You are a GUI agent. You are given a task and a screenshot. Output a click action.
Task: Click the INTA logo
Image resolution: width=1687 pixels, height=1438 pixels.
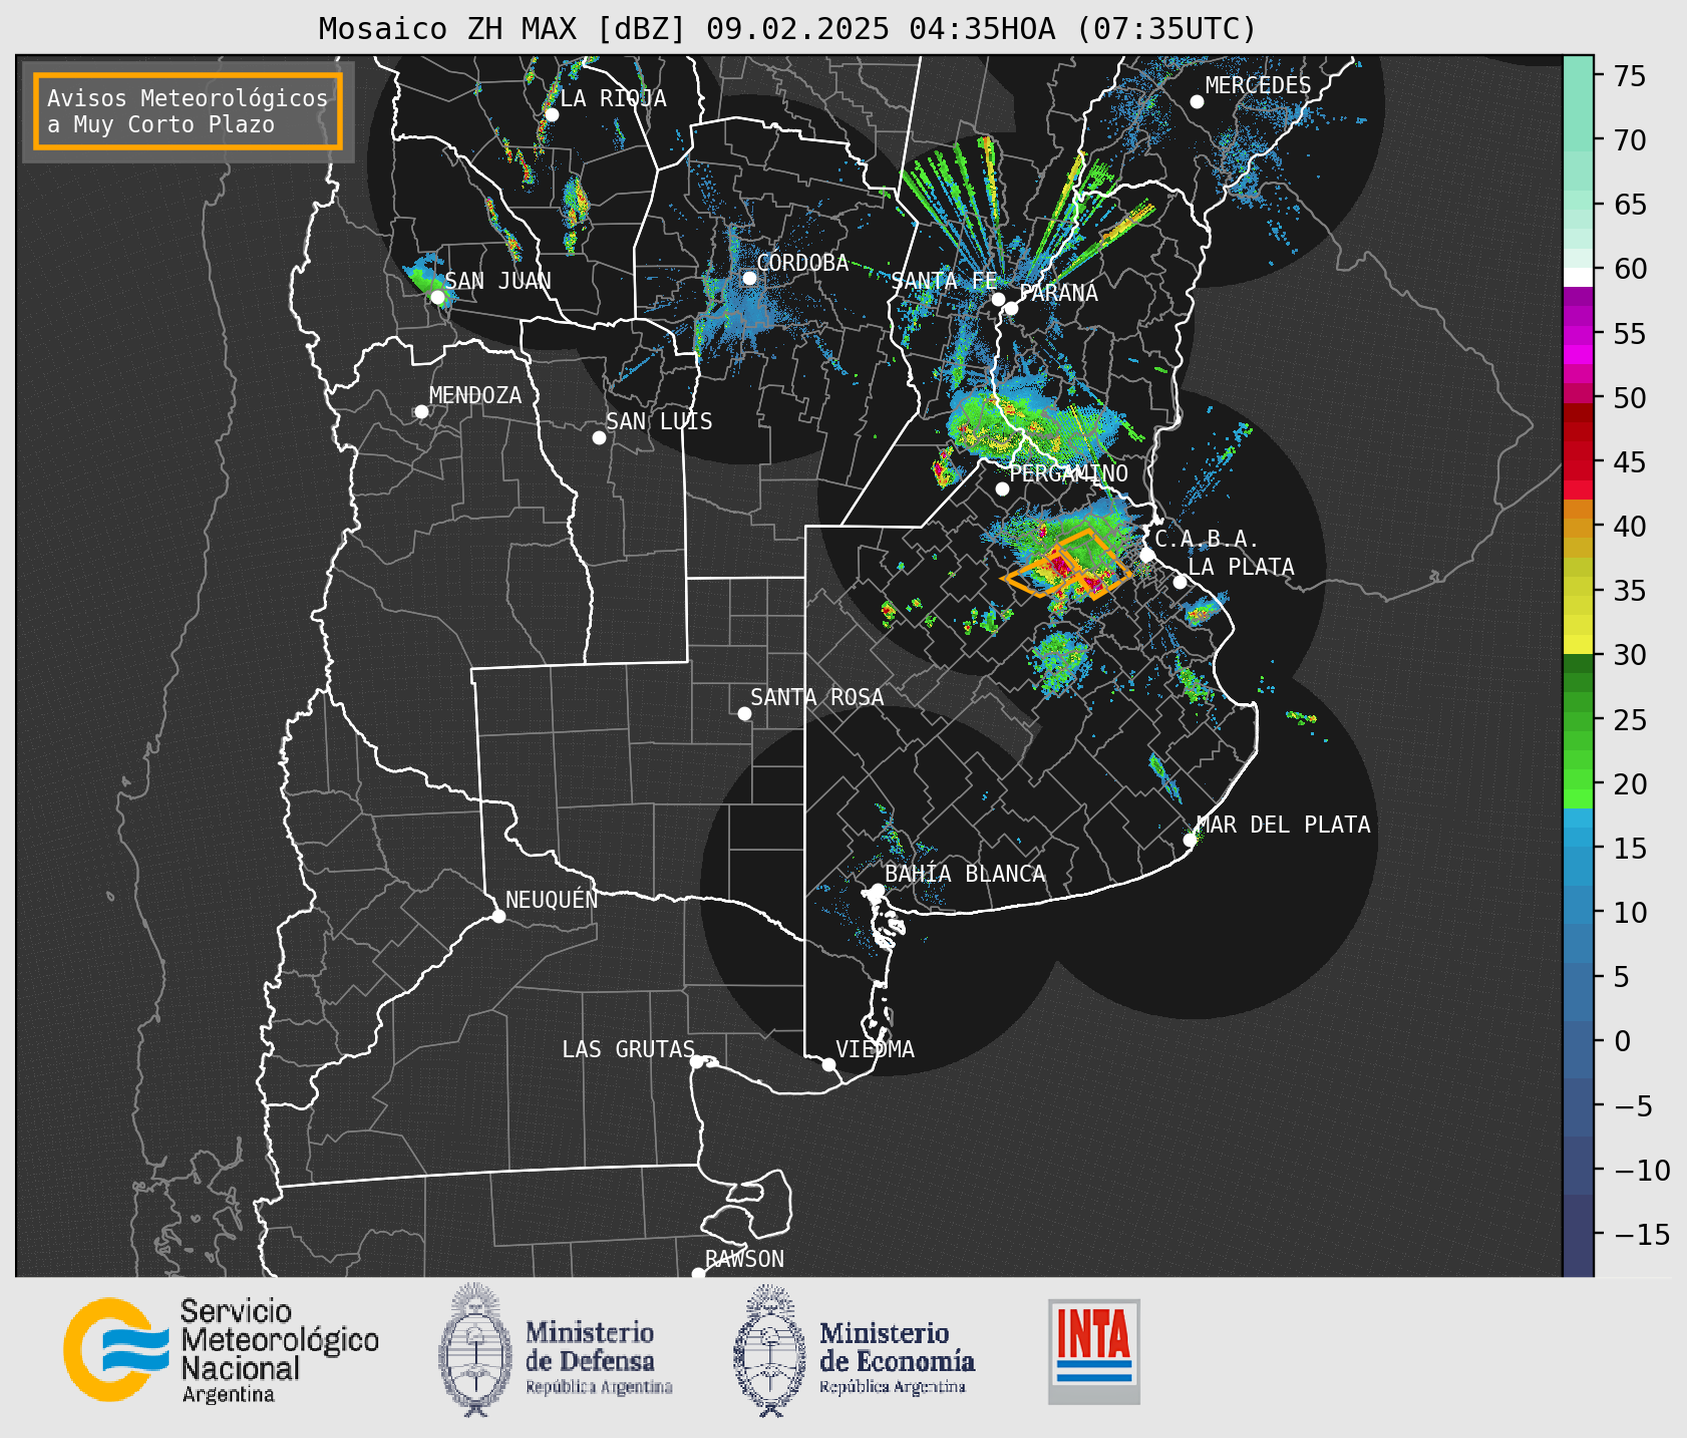tap(1094, 1351)
